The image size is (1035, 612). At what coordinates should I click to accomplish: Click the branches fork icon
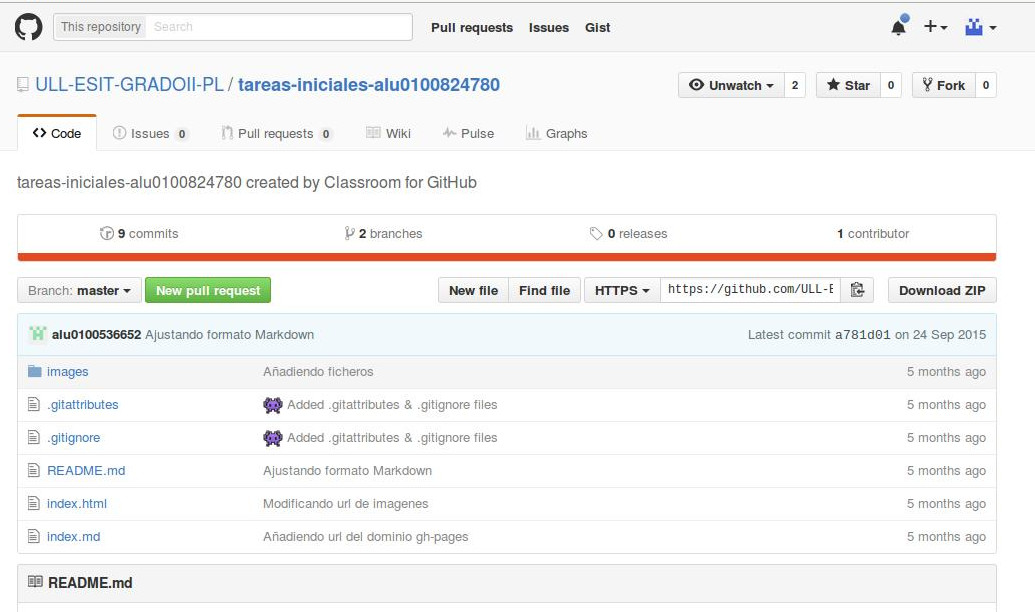click(x=349, y=233)
